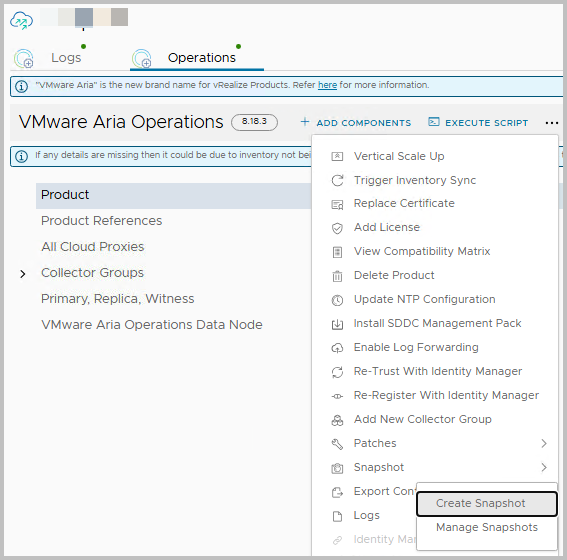Select Product References in the tree
This screenshot has width=567, height=560.
pos(101,221)
